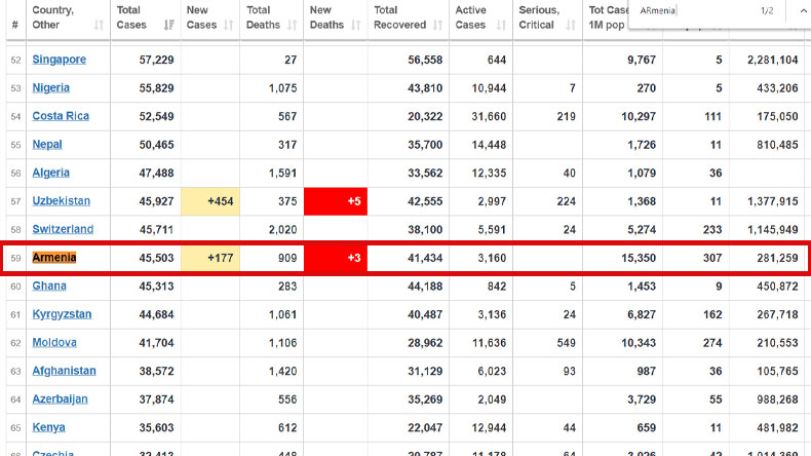Select Afghanistan total deaths 1,420
811x456 pixels.
[283, 371]
